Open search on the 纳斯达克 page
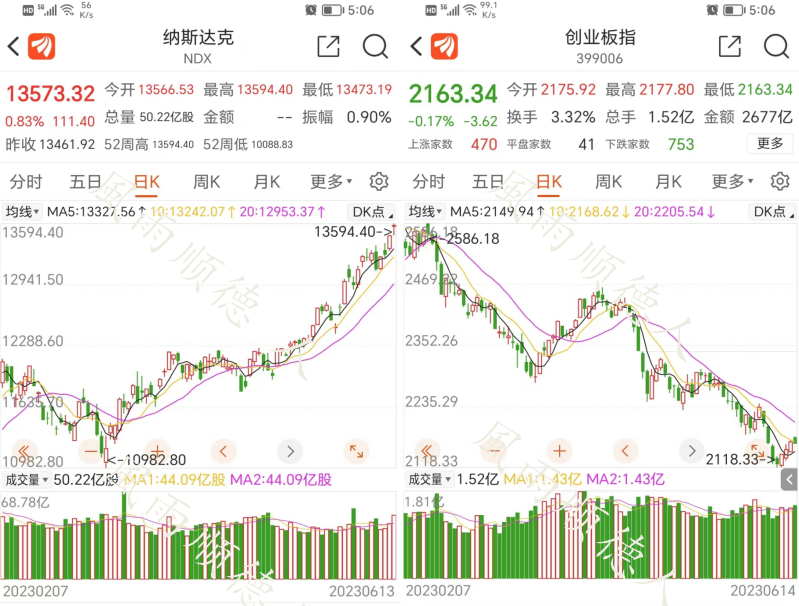 click(376, 46)
